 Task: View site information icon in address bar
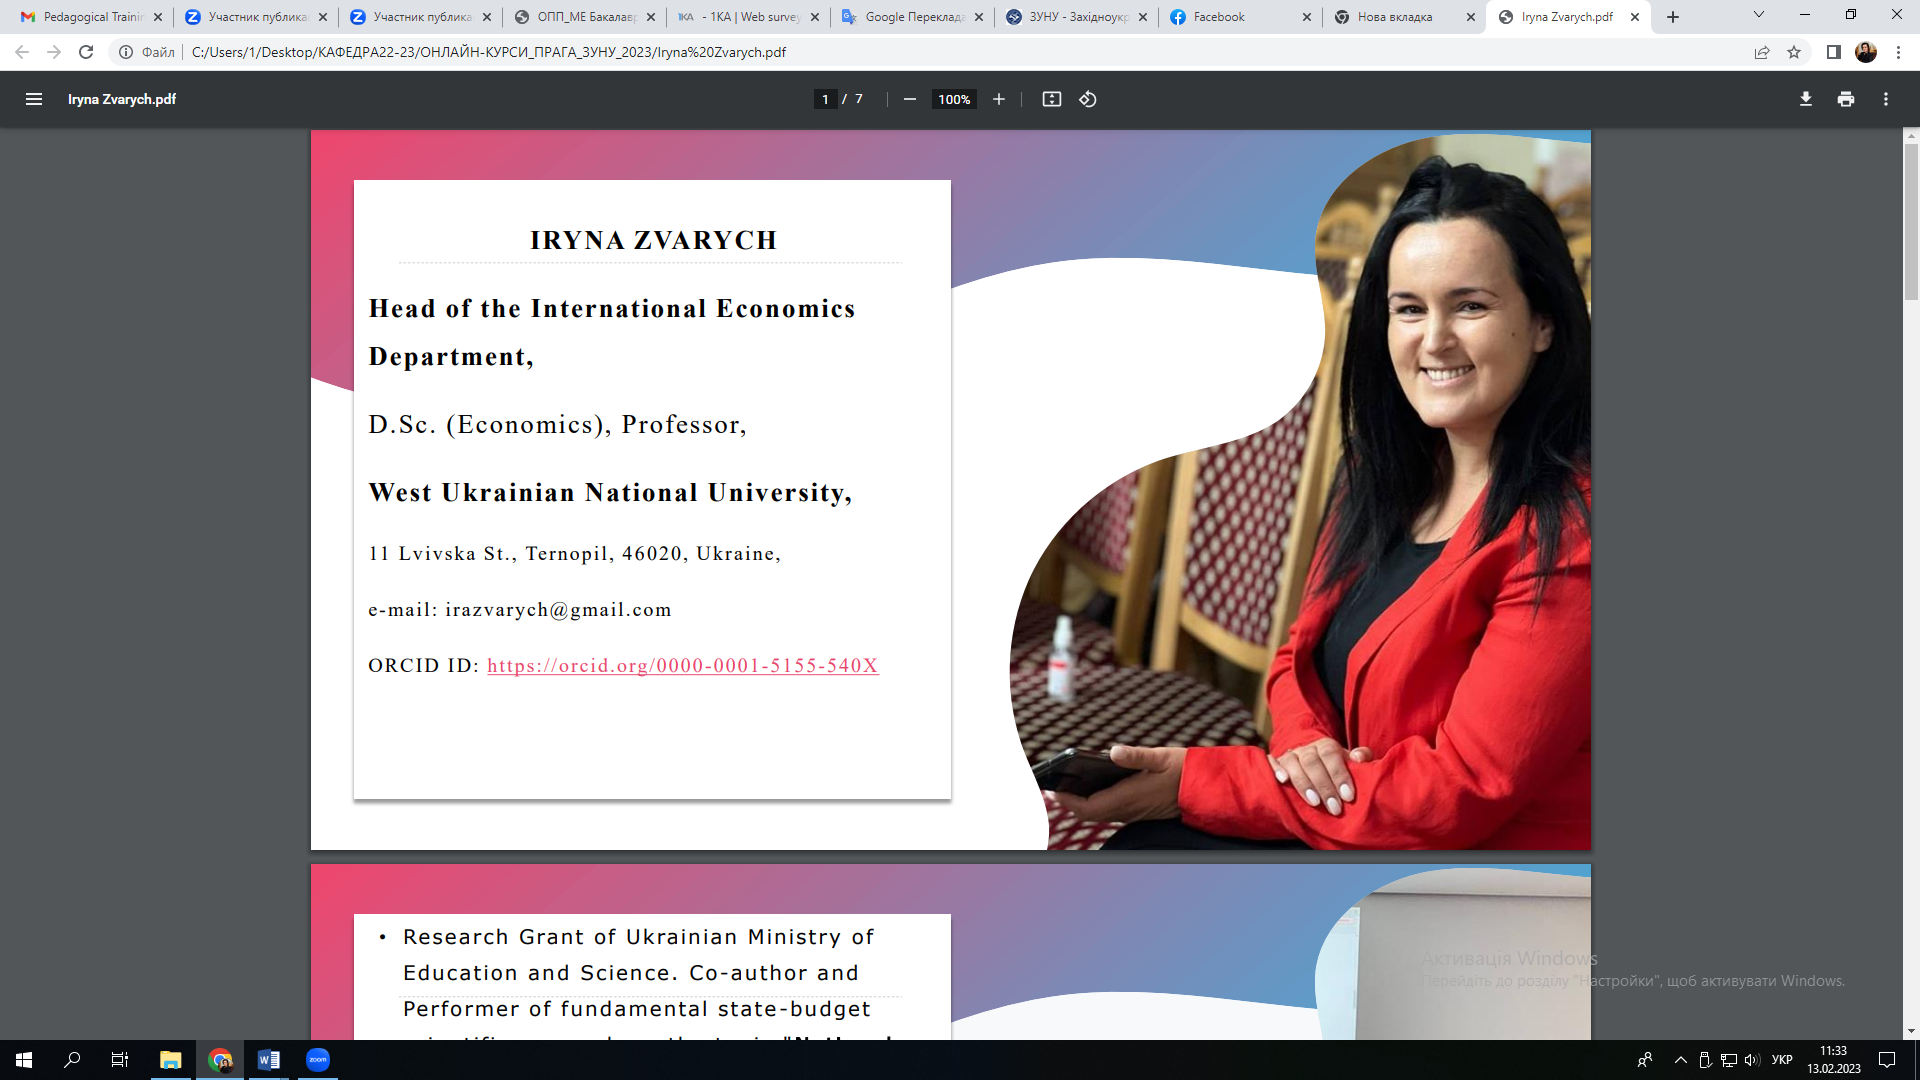[126, 52]
